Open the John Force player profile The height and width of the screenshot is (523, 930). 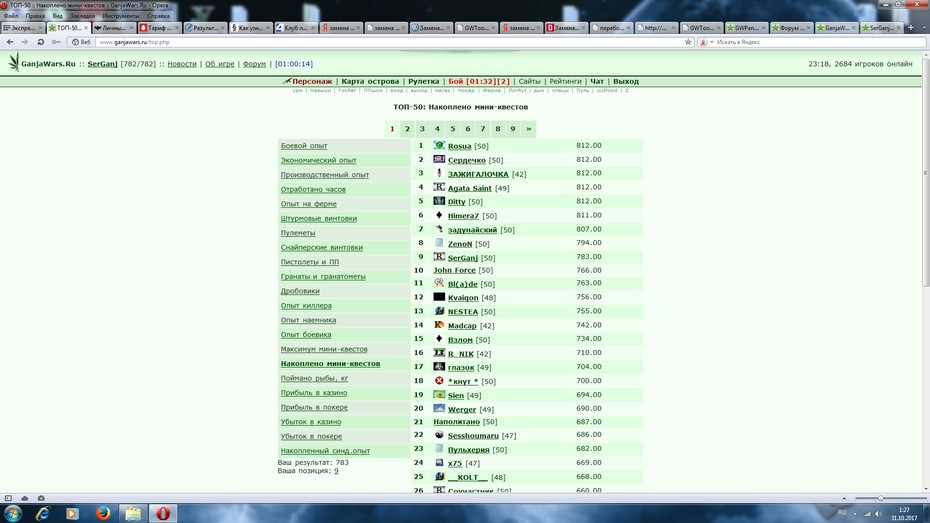coord(454,270)
